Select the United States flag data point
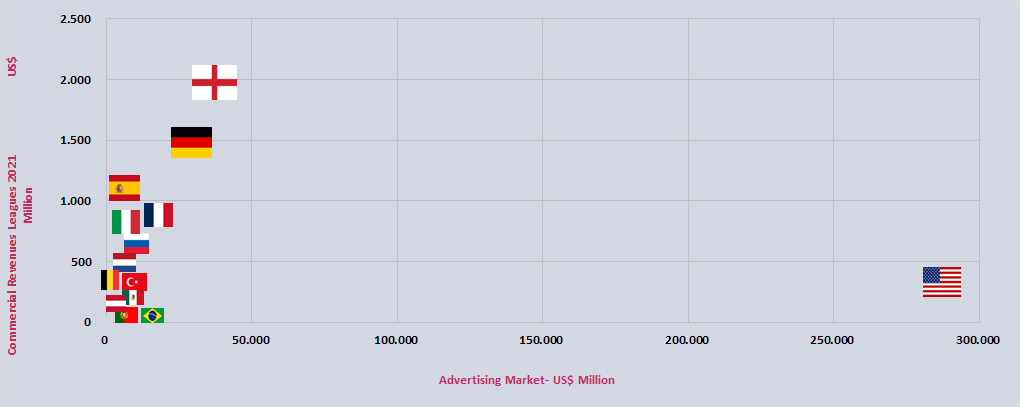 941,282
